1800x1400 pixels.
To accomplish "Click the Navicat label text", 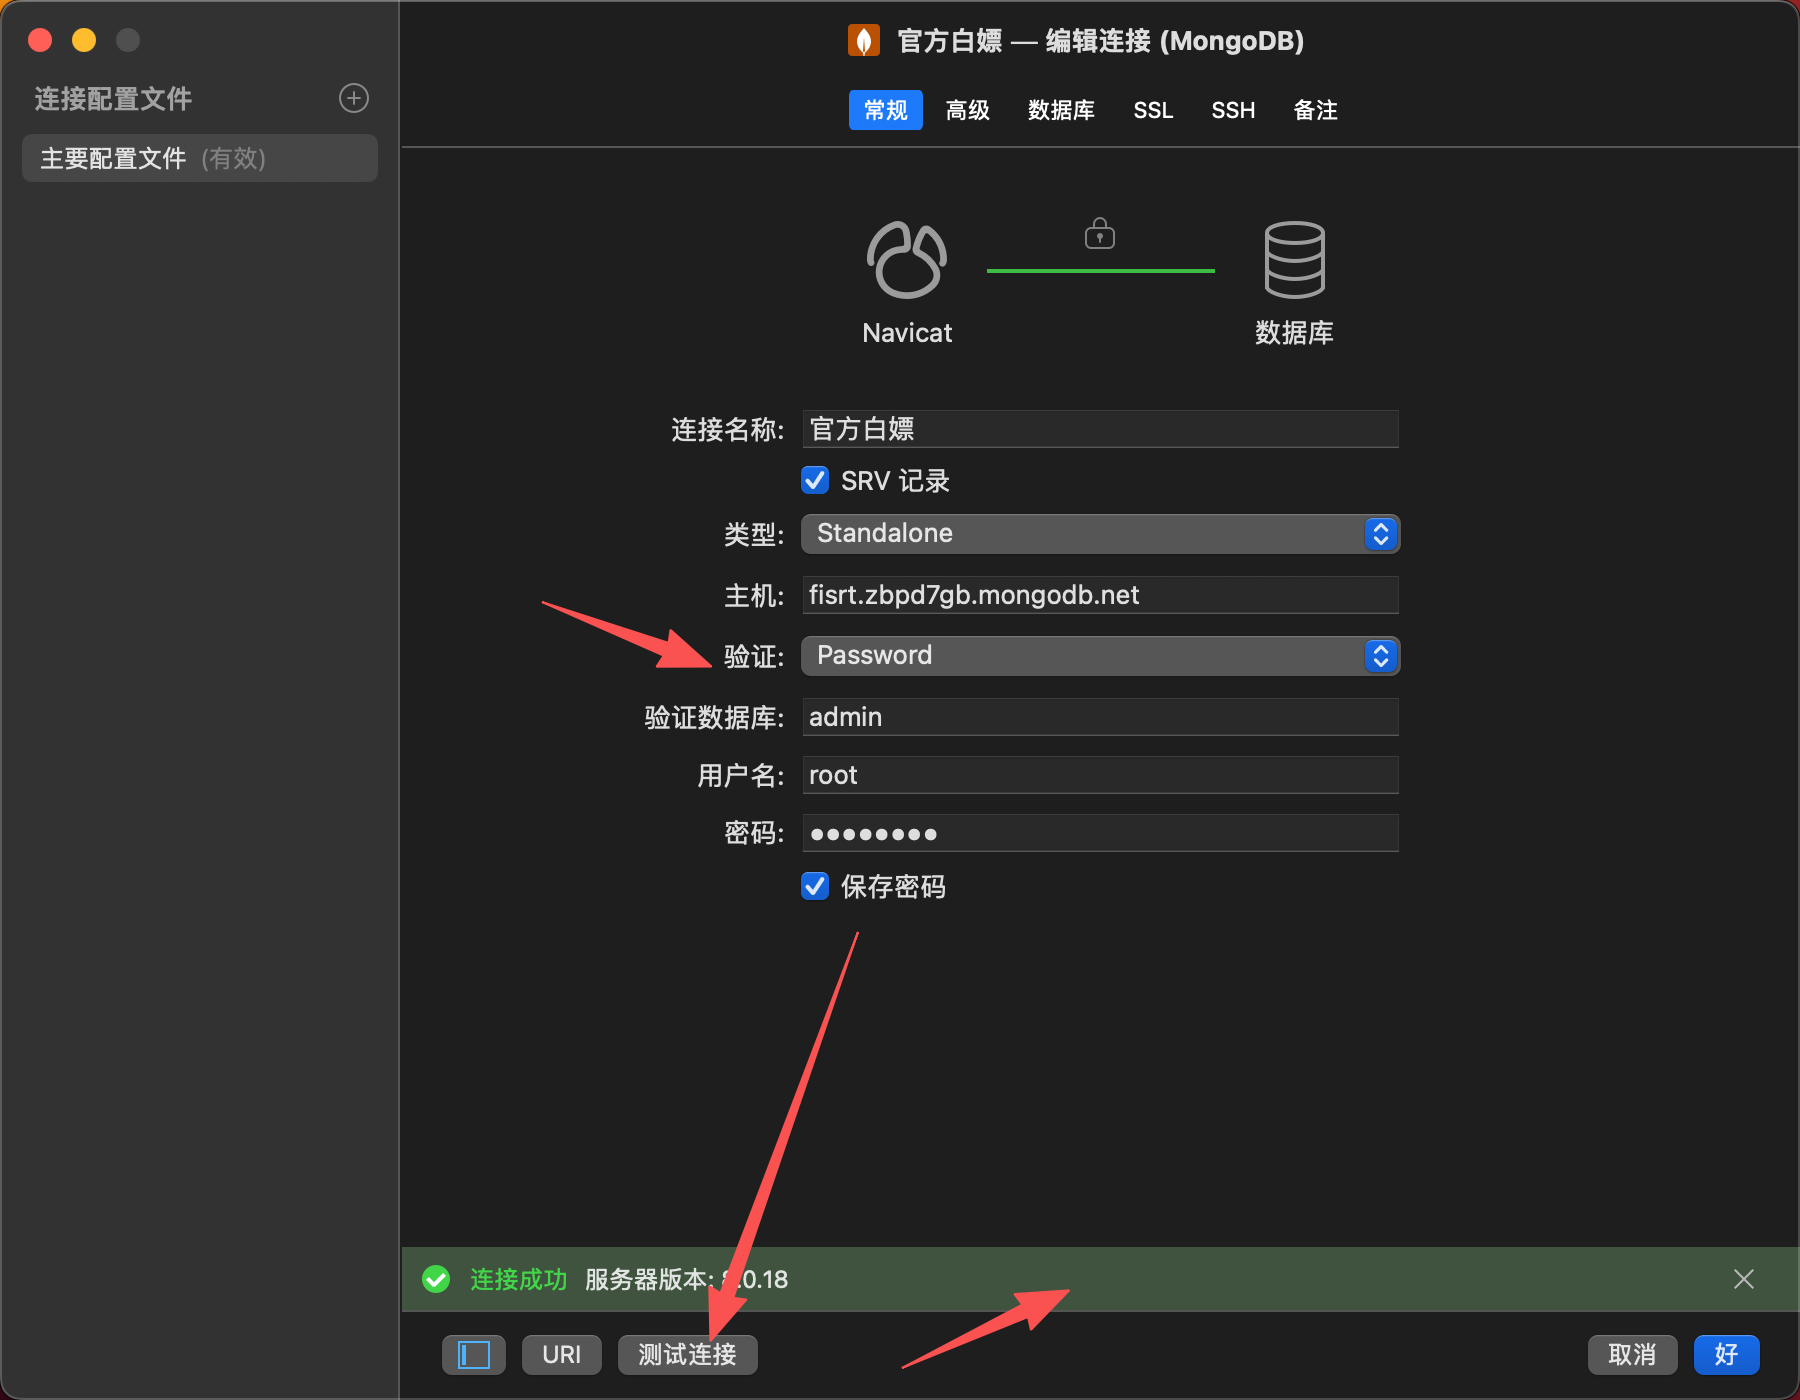I will point(907,333).
